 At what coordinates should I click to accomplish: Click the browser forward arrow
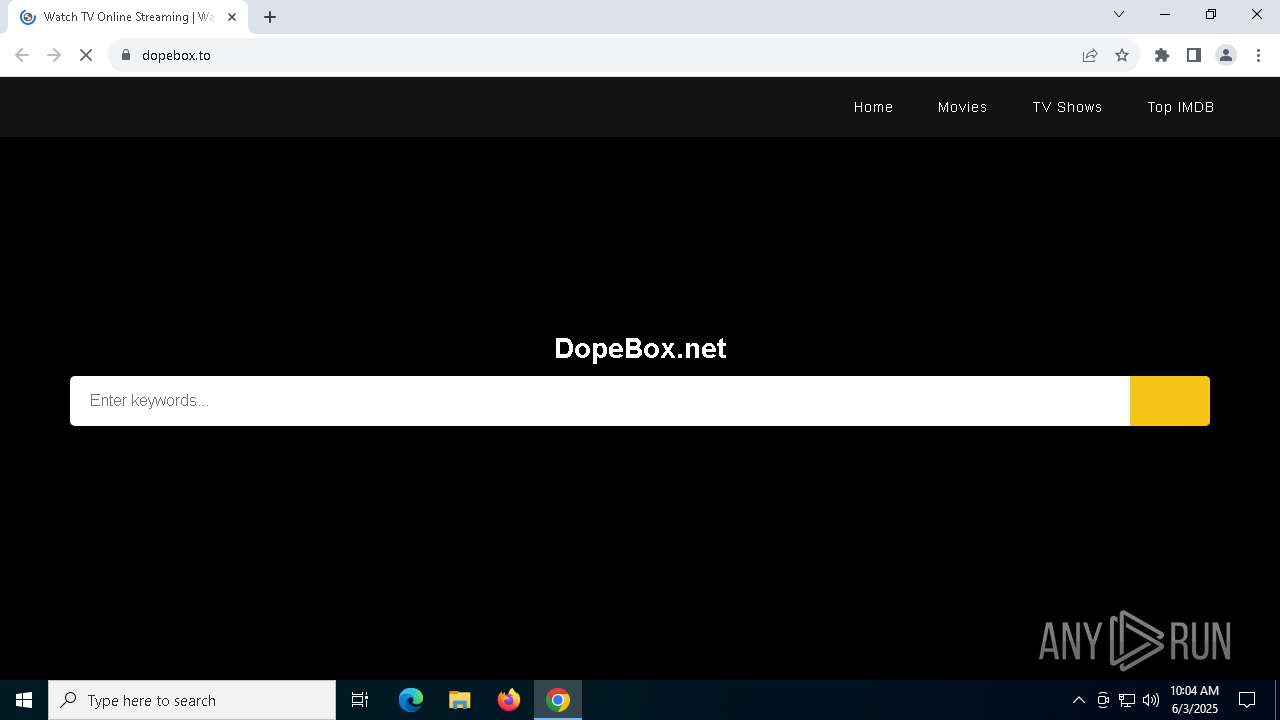click(x=54, y=55)
